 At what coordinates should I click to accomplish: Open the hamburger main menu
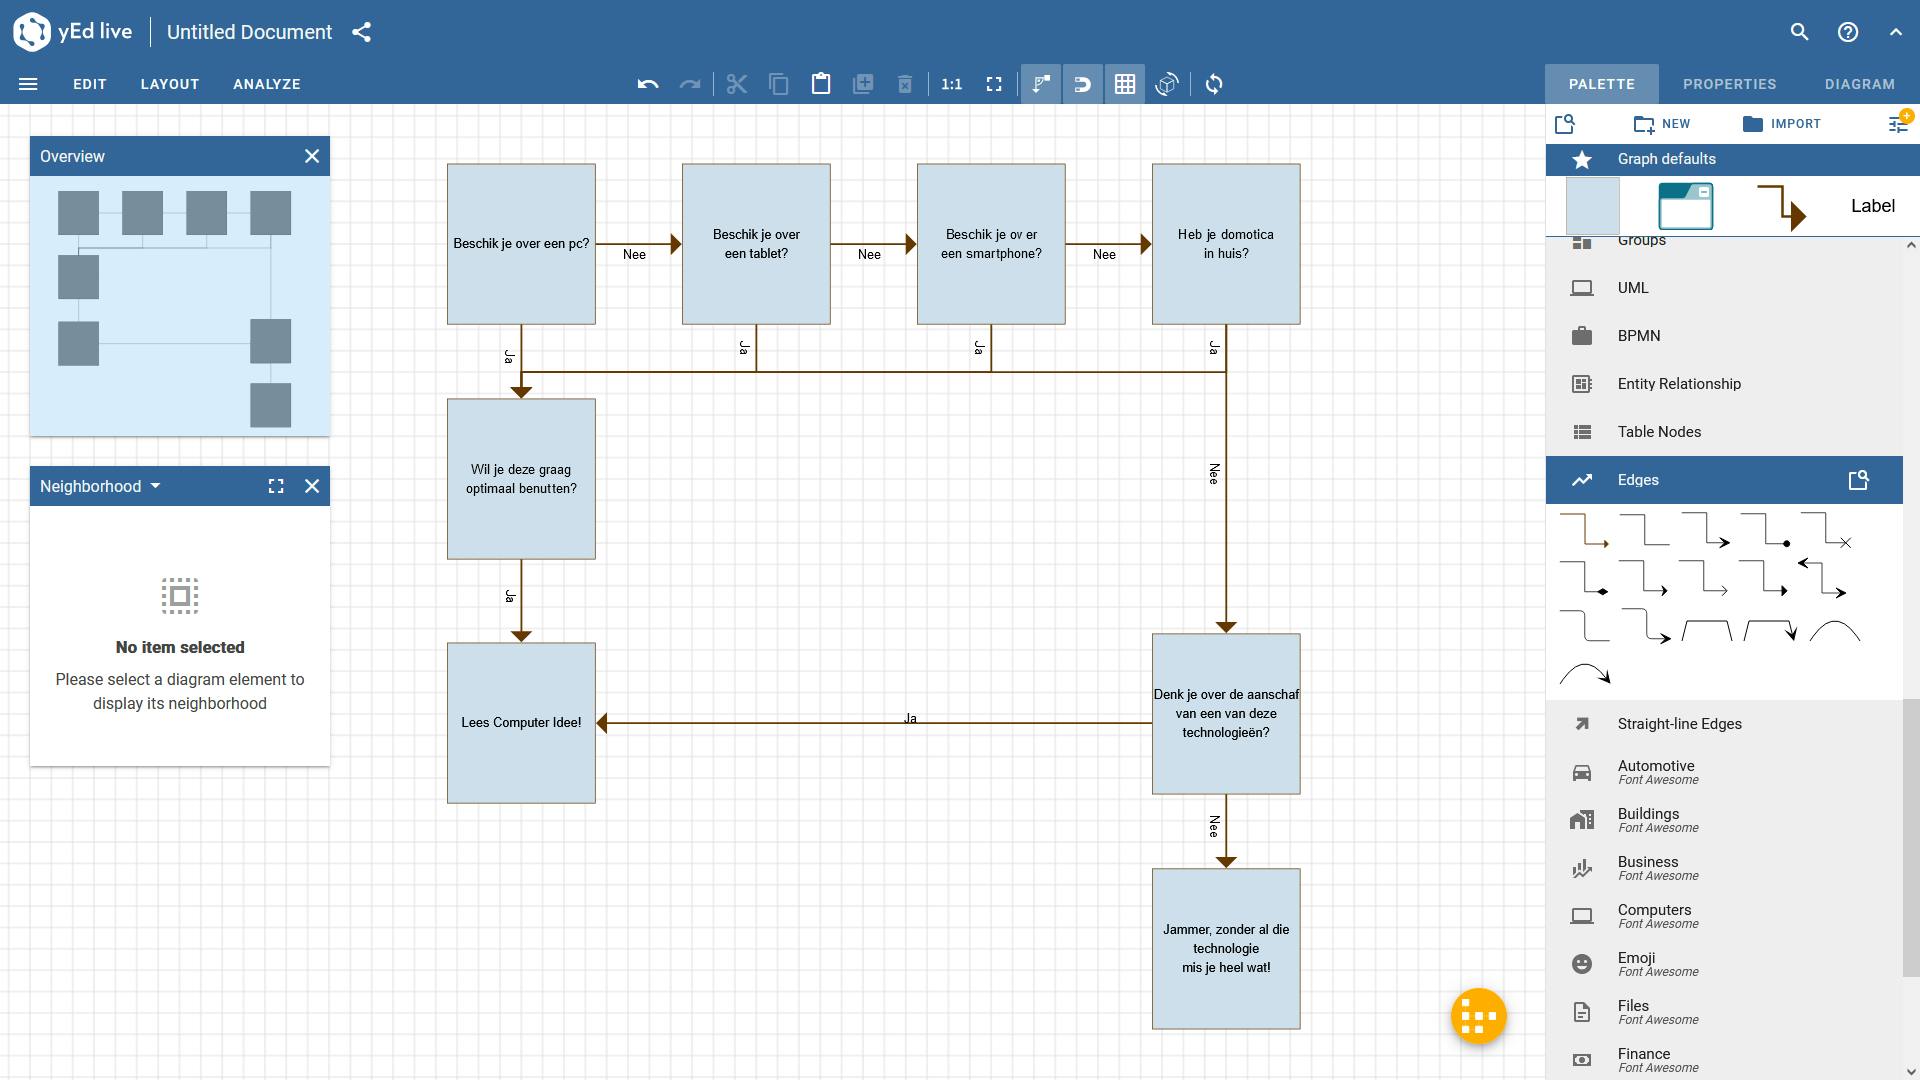click(x=28, y=84)
